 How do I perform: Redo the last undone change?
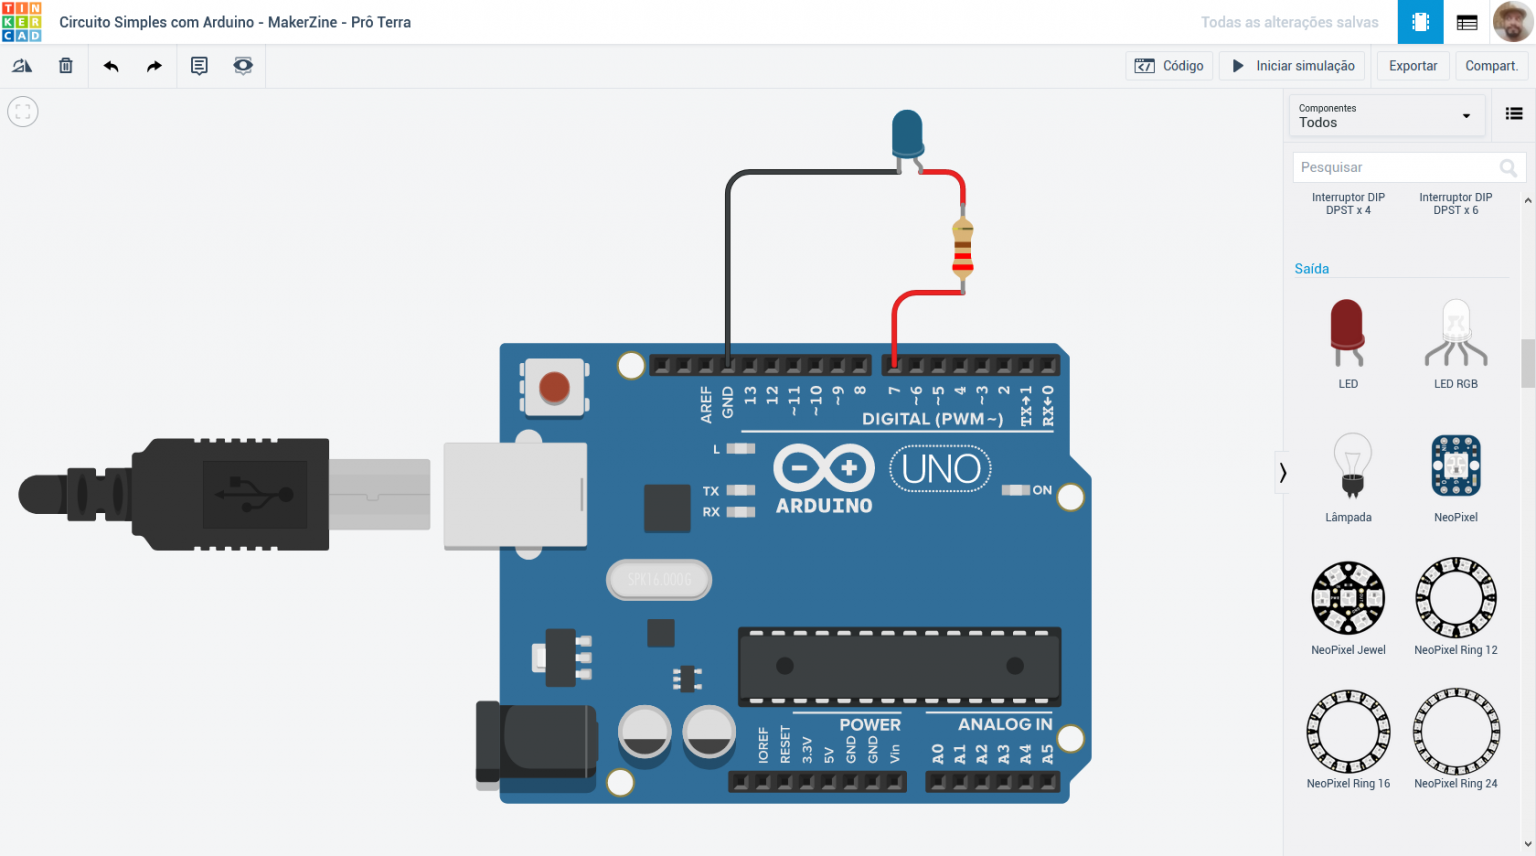tap(152, 65)
